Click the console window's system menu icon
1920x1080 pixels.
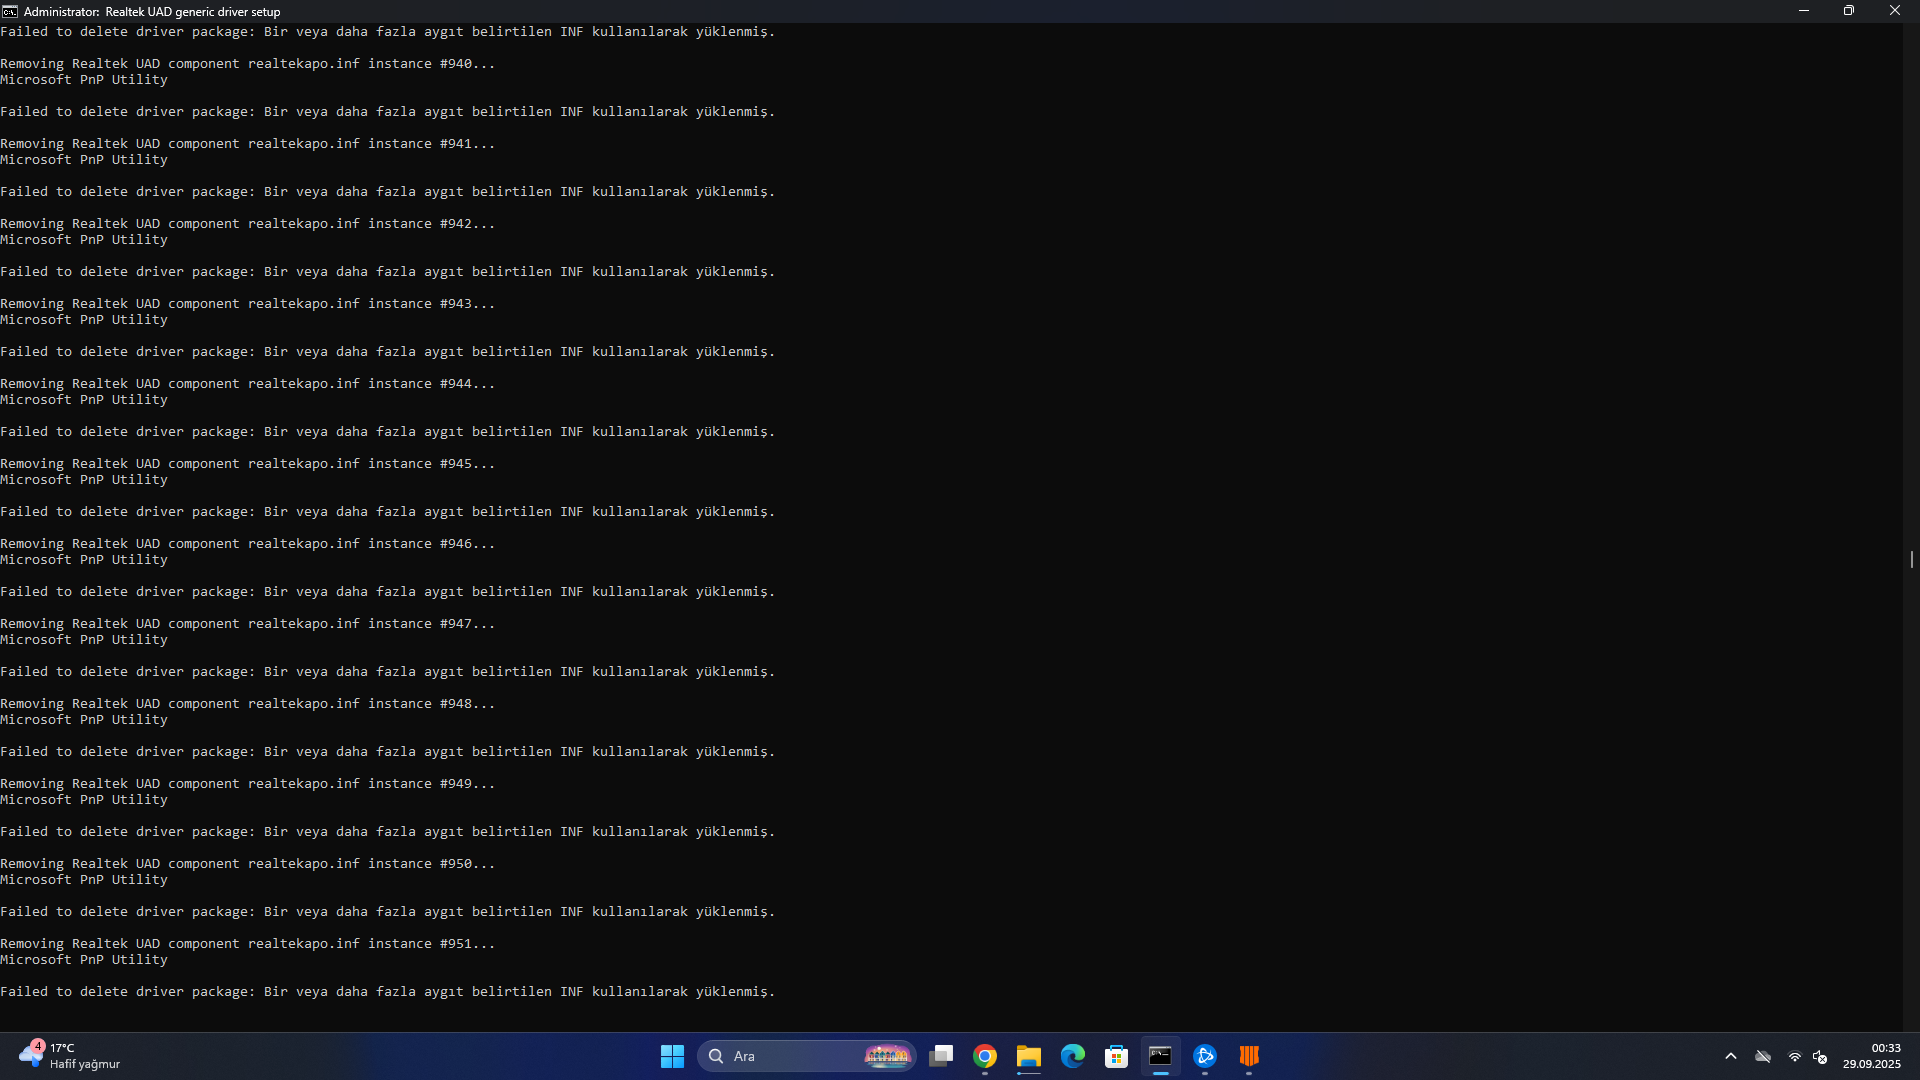pyautogui.click(x=10, y=11)
